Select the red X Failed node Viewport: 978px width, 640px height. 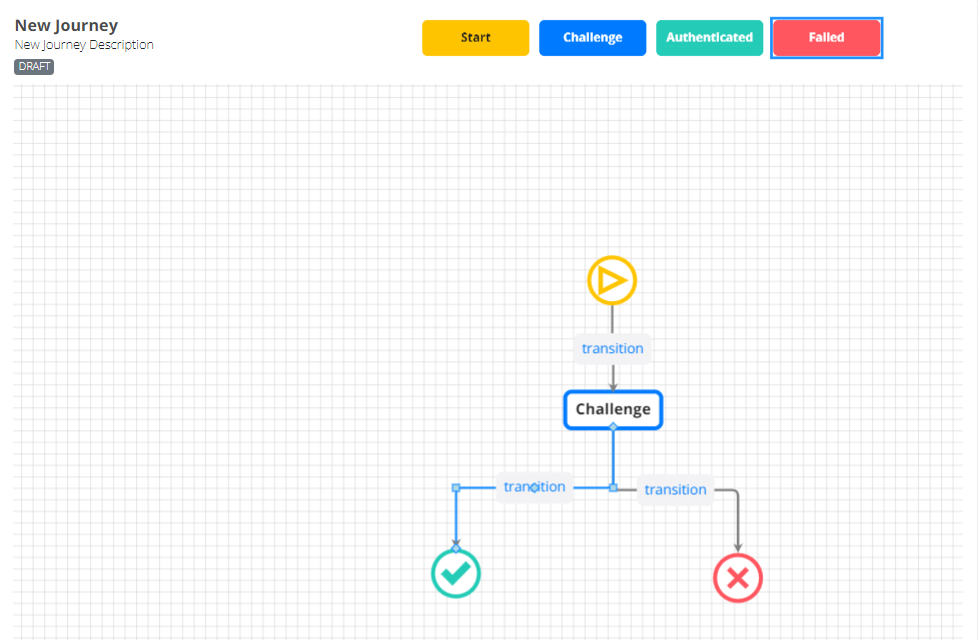(737, 578)
